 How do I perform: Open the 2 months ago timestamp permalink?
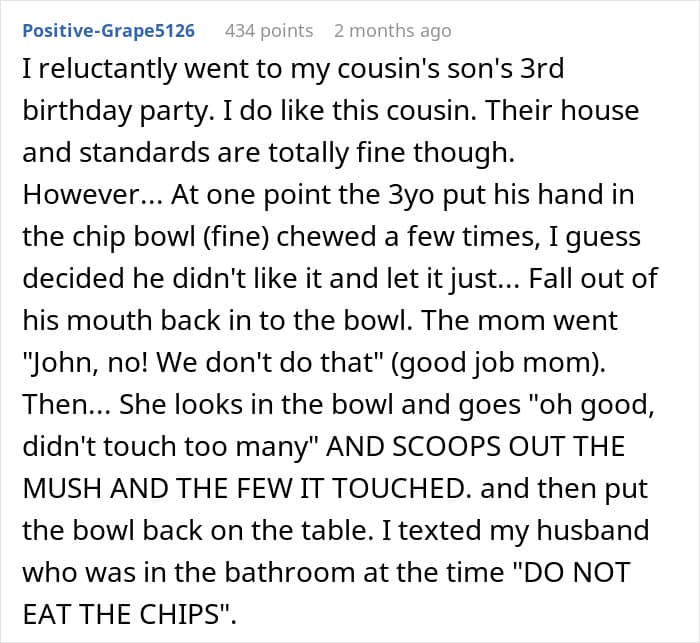[x=392, y=31]
